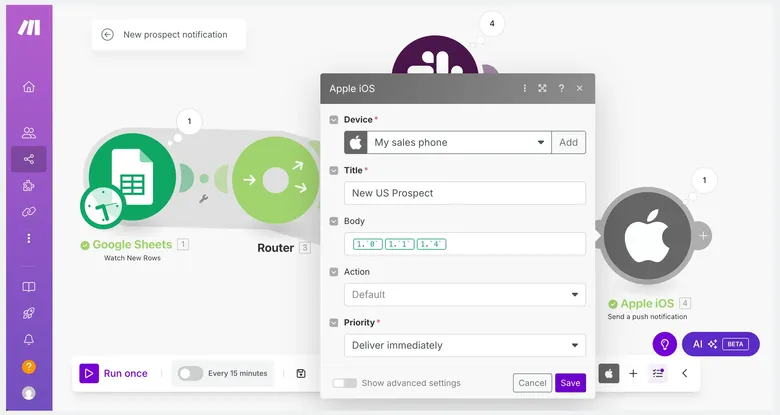This screenshot has height=415, width=780.
Task: Click the plus icon in bottom toolbar
Action: click(x=633, y=373)
